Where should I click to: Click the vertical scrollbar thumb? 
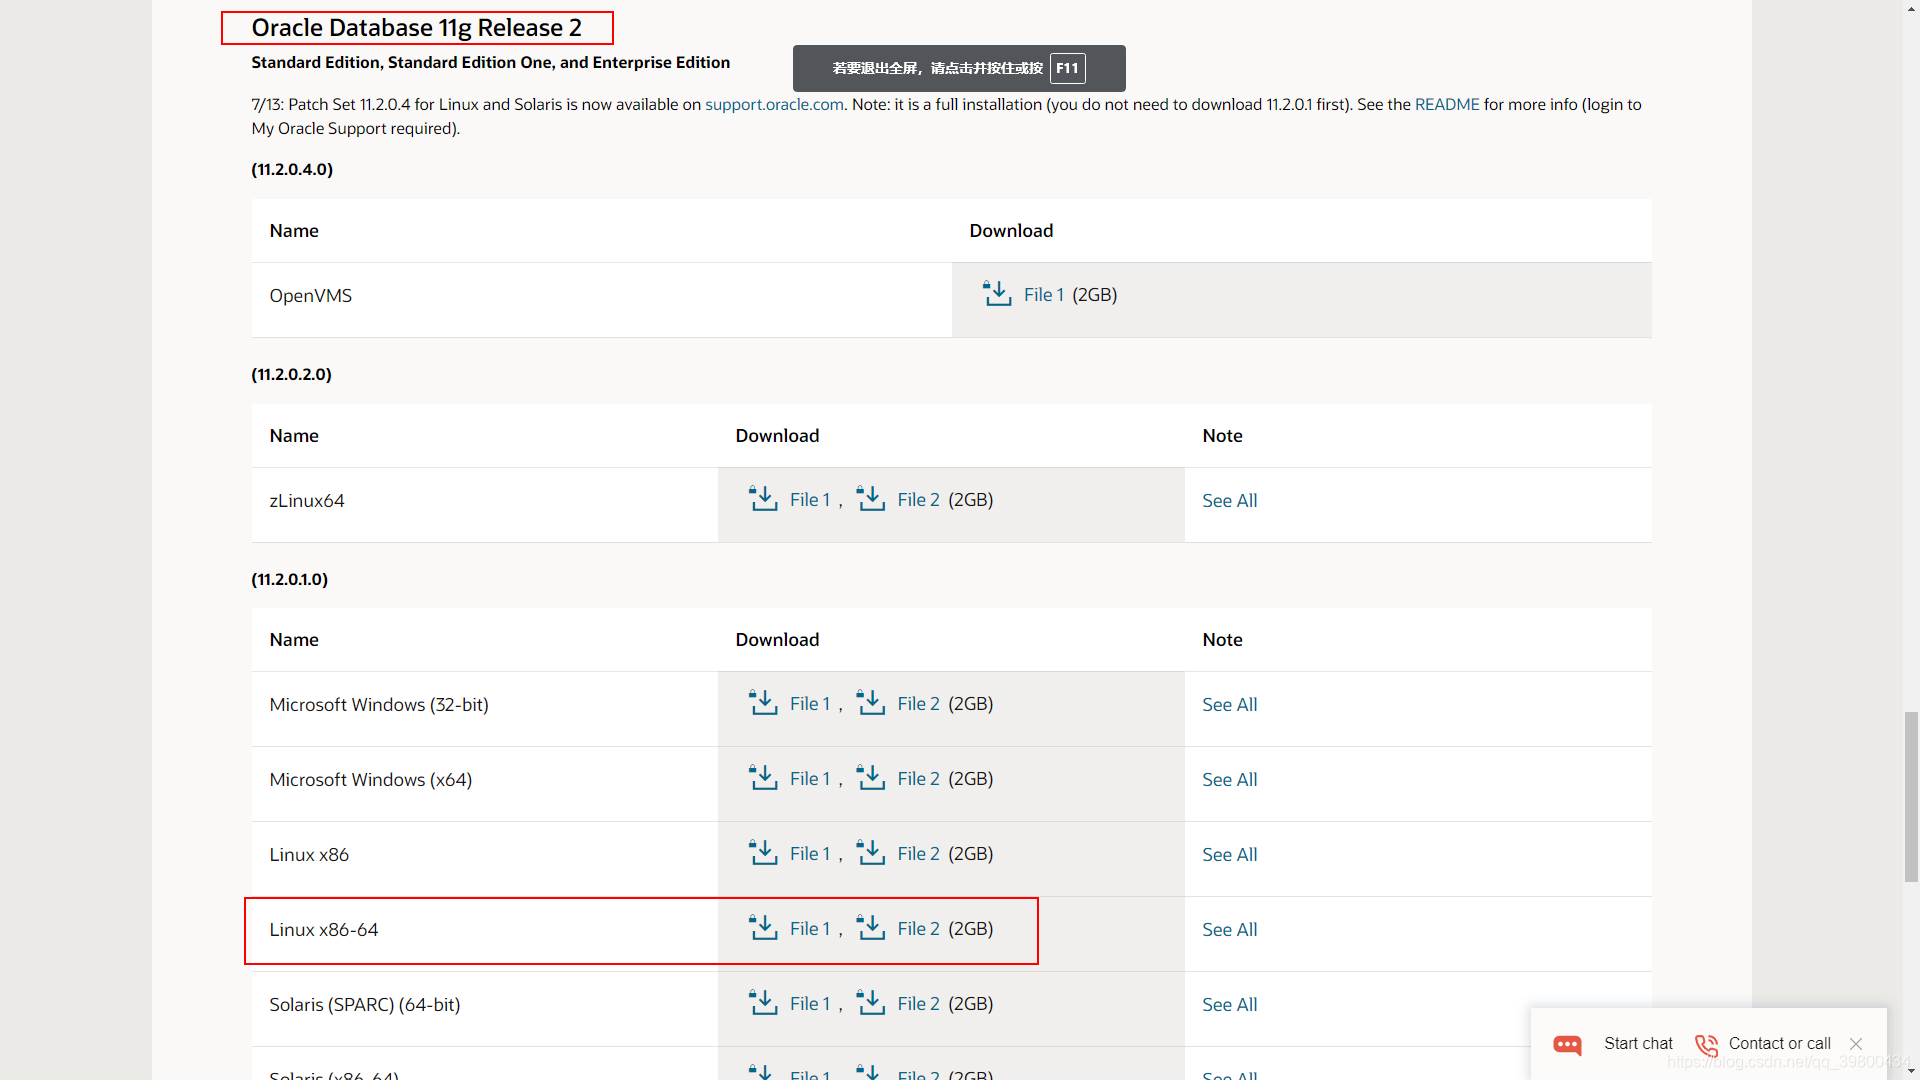[1911, 797]
